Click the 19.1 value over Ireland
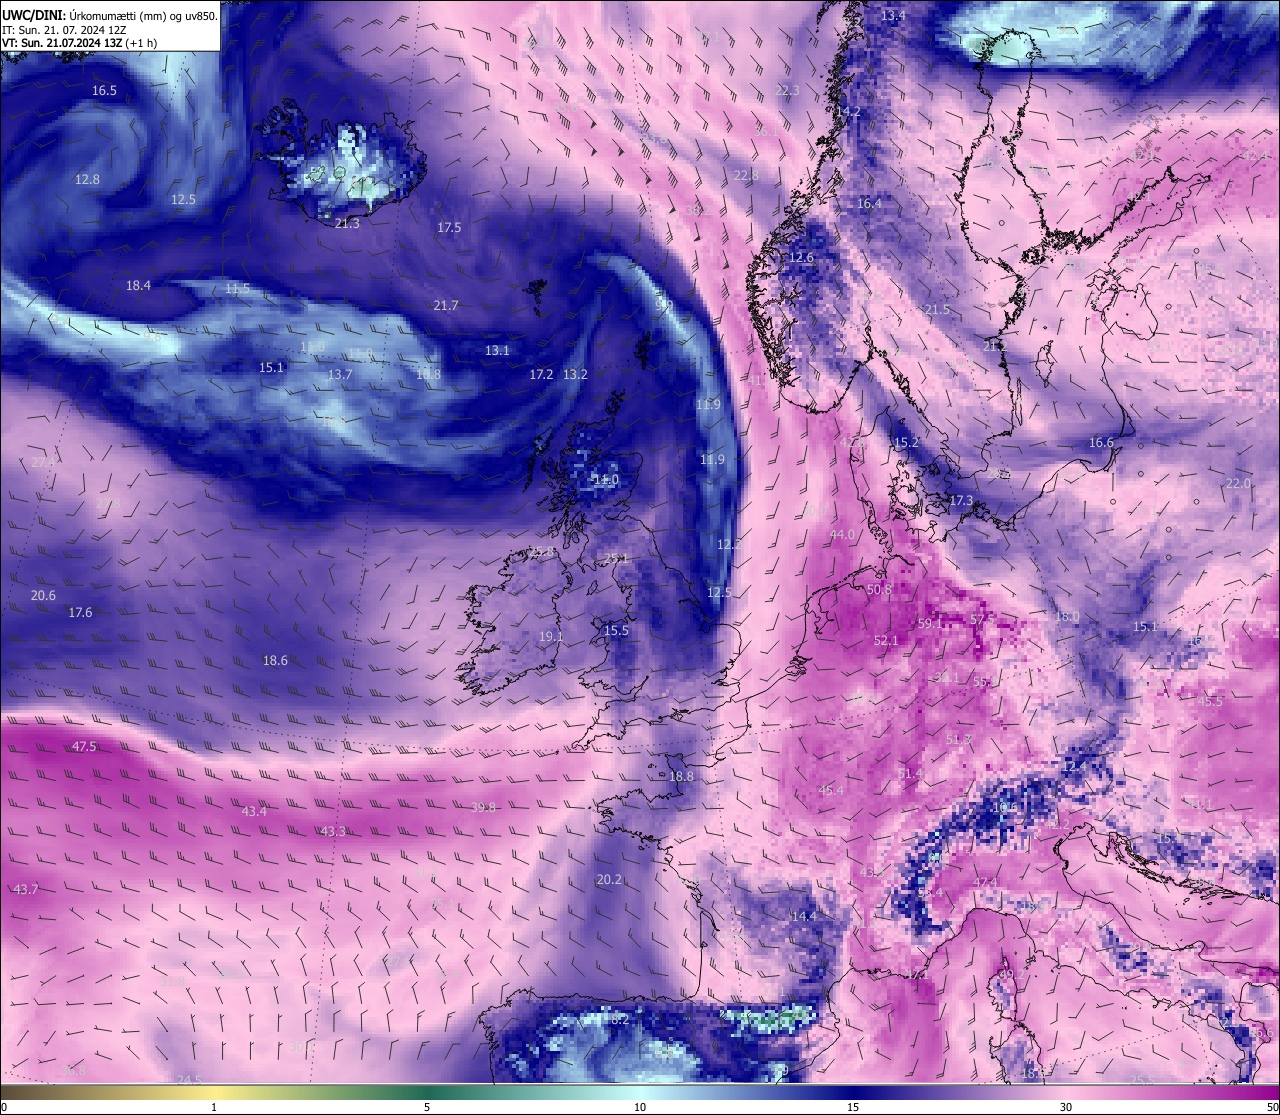Viewport: 1280px width, 1115px height. tap(551, 637)
